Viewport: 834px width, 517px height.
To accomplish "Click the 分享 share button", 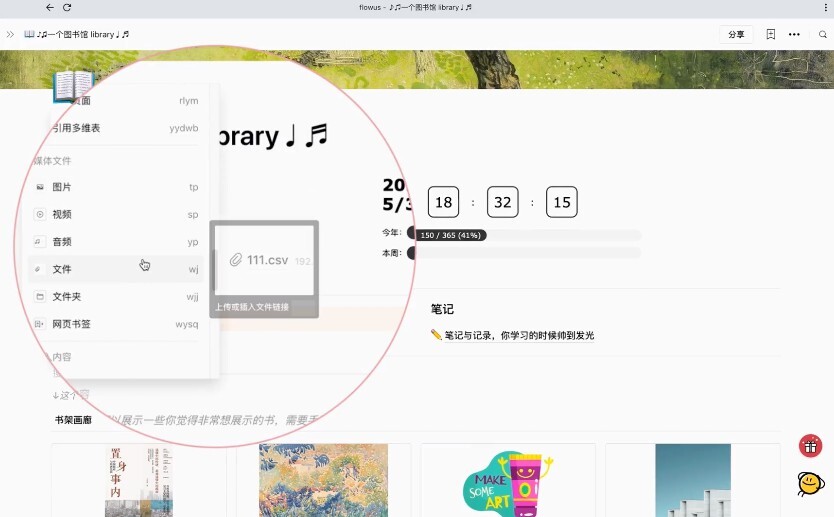I will pyautogui.click(x=736, y=34).
